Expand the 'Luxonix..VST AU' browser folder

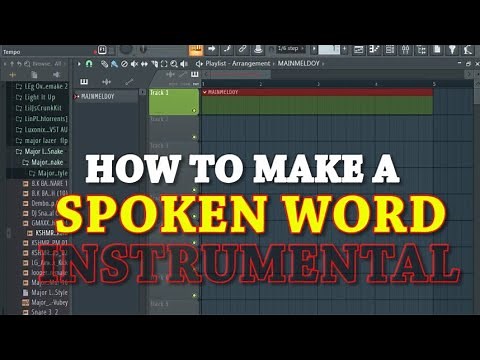coord(42,129)
